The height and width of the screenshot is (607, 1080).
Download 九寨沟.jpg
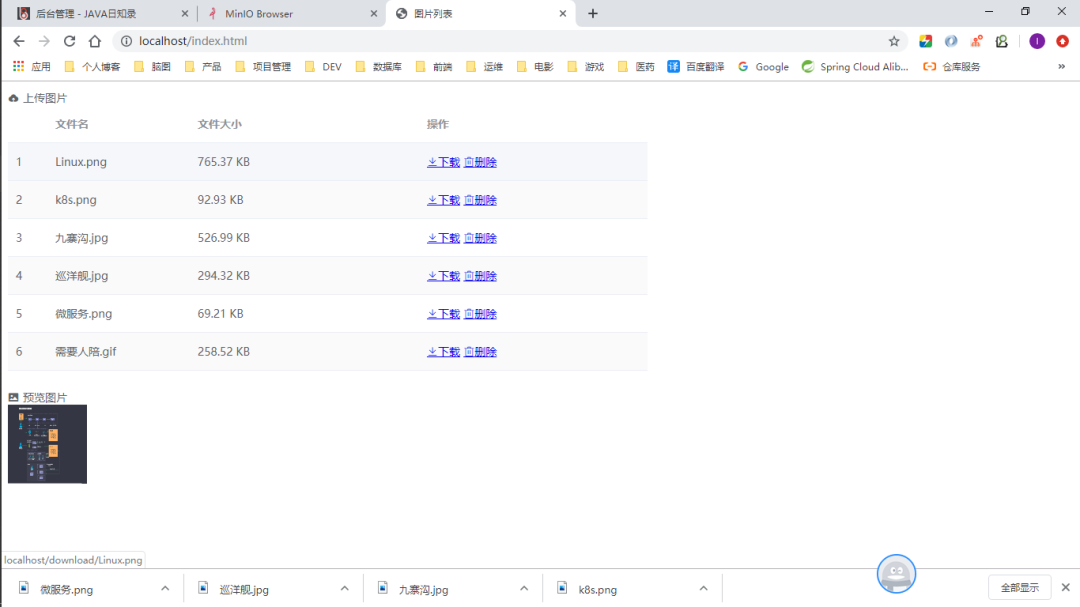pyautogui.click(x=444, y=238)
